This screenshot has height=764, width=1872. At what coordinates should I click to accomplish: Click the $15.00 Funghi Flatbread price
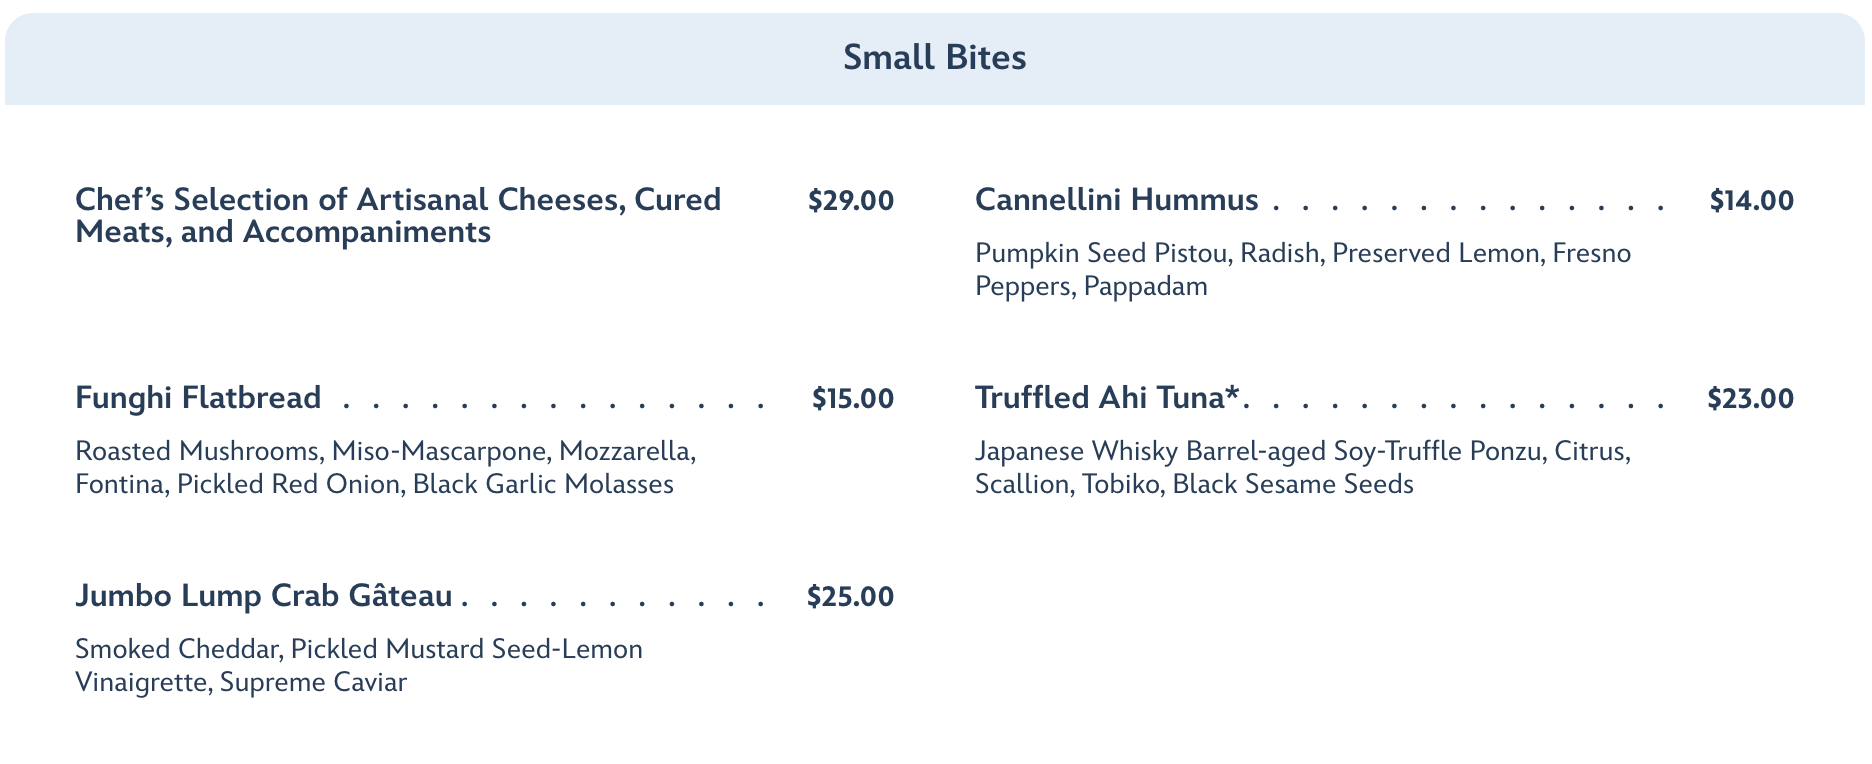coord(852,399)
